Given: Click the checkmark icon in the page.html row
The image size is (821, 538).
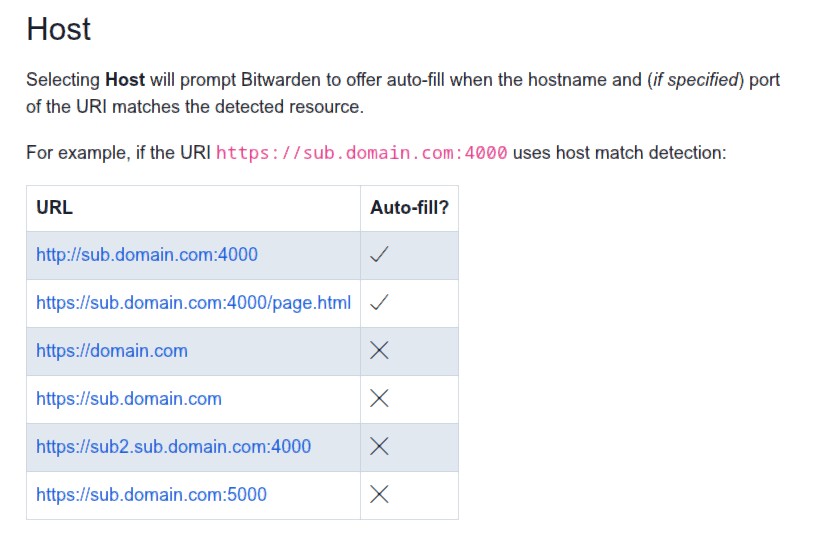Looking at the screenshot, I should click(379, 302).
